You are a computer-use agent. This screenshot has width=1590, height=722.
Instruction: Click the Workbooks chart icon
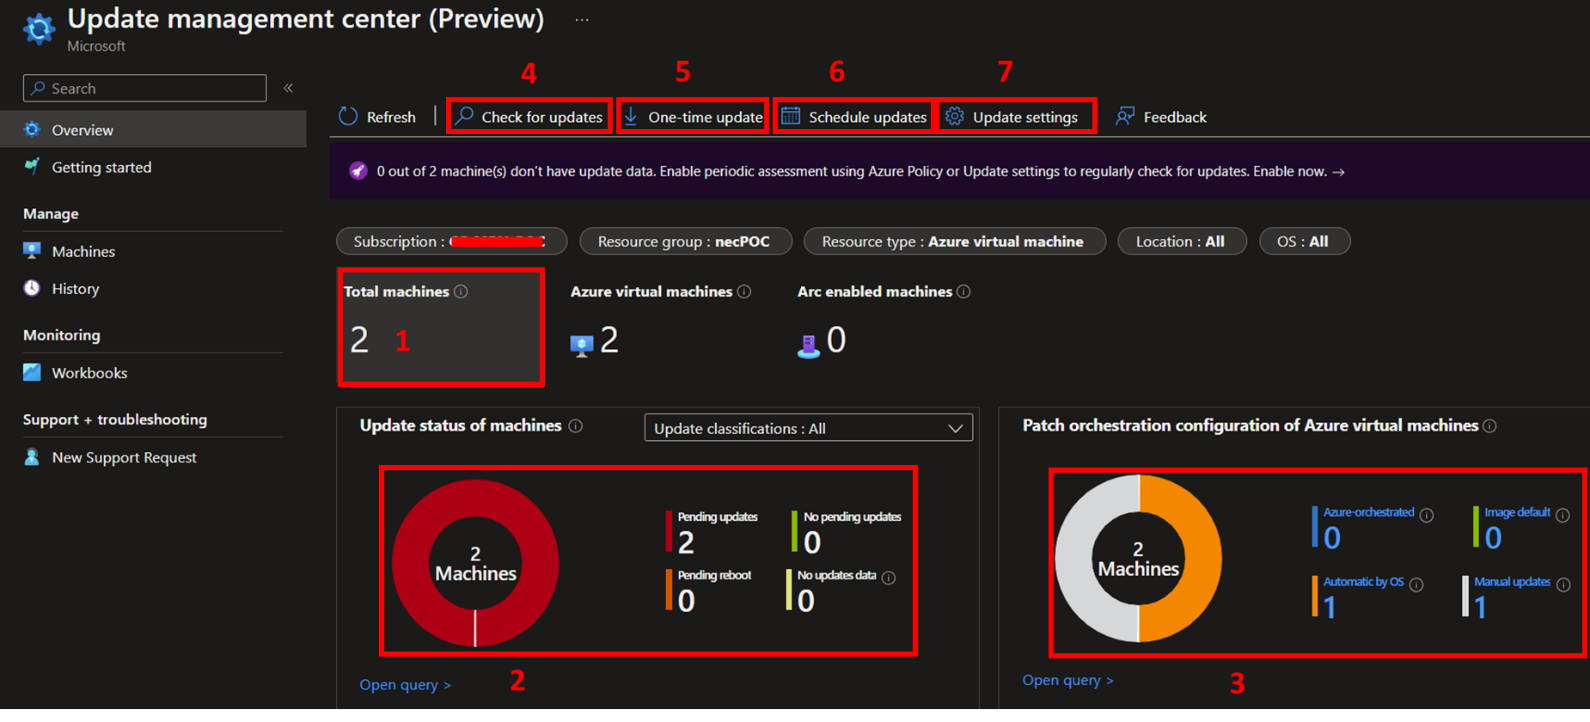32,372
